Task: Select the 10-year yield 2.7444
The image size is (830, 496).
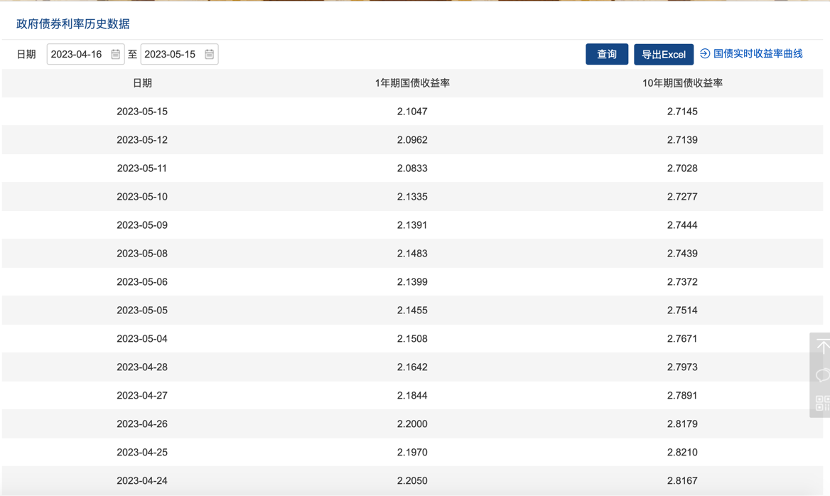Action: click(682, 225)
